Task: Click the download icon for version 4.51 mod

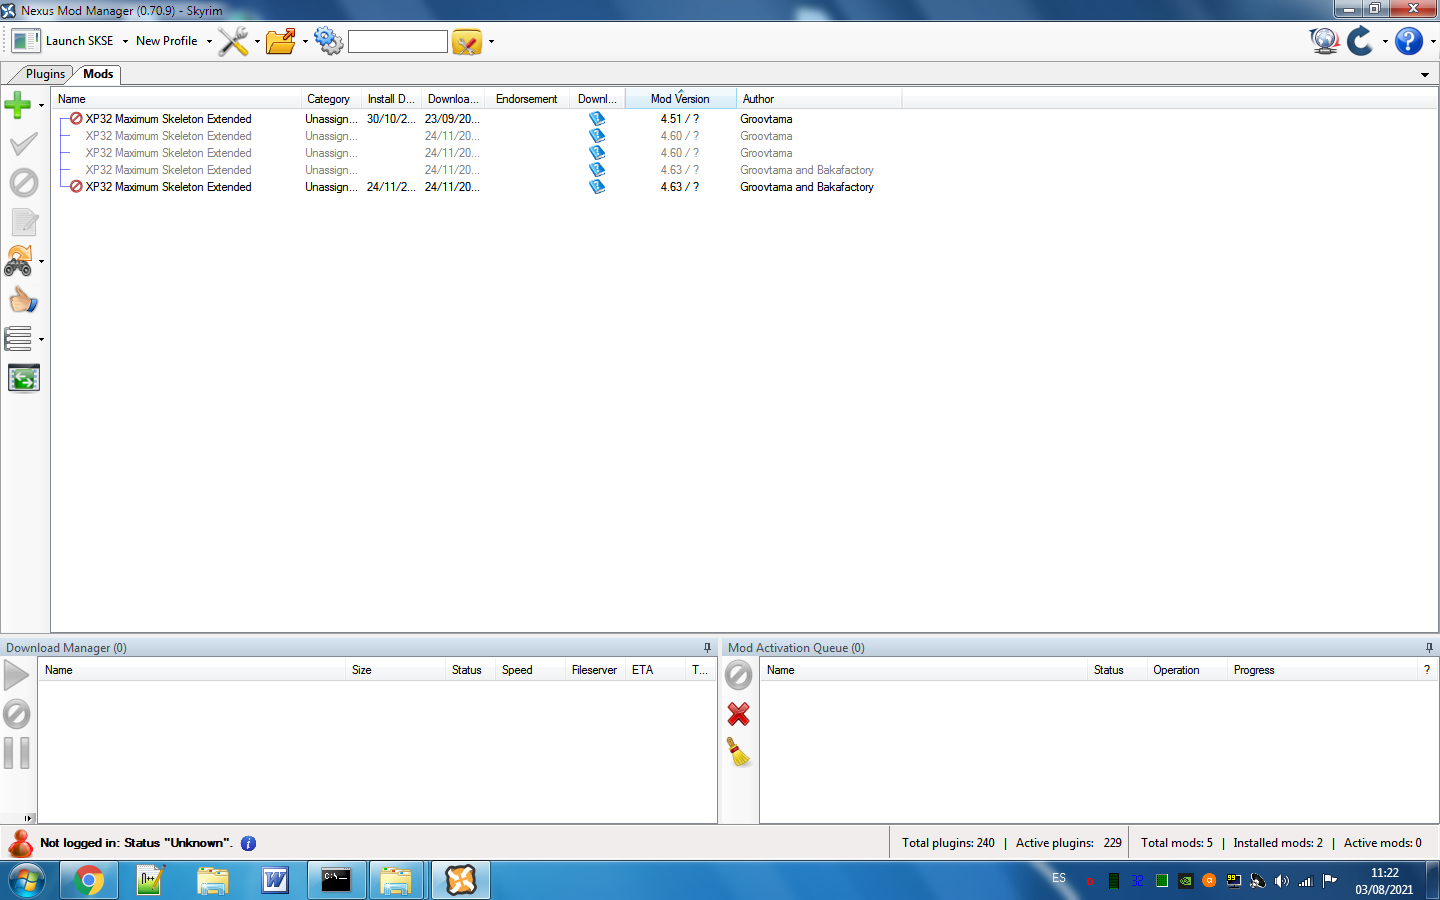Action: (597, 119)
